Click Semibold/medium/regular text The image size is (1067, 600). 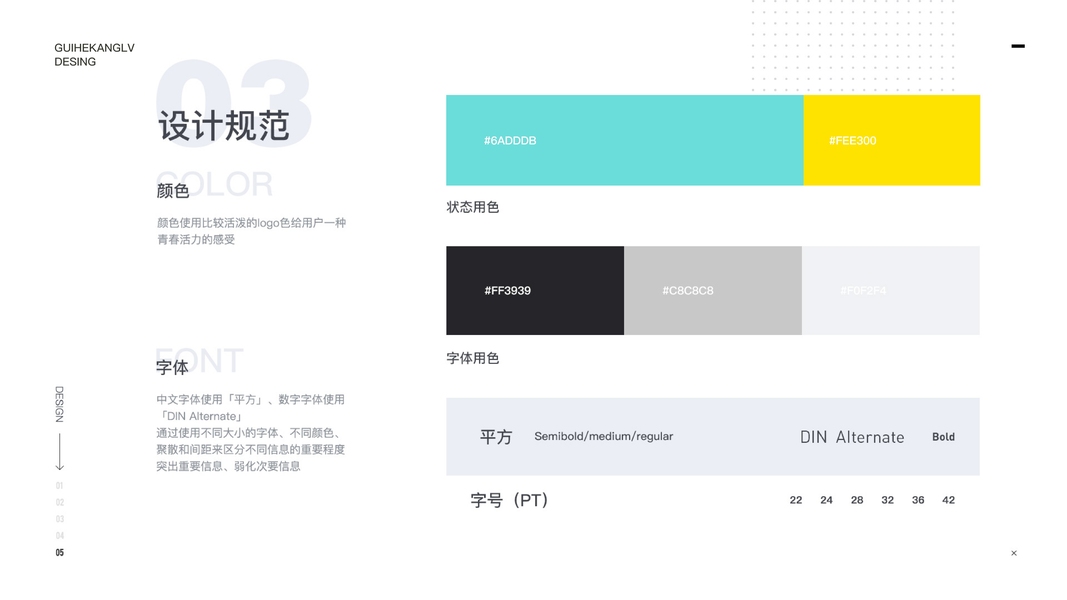point(604,436)
